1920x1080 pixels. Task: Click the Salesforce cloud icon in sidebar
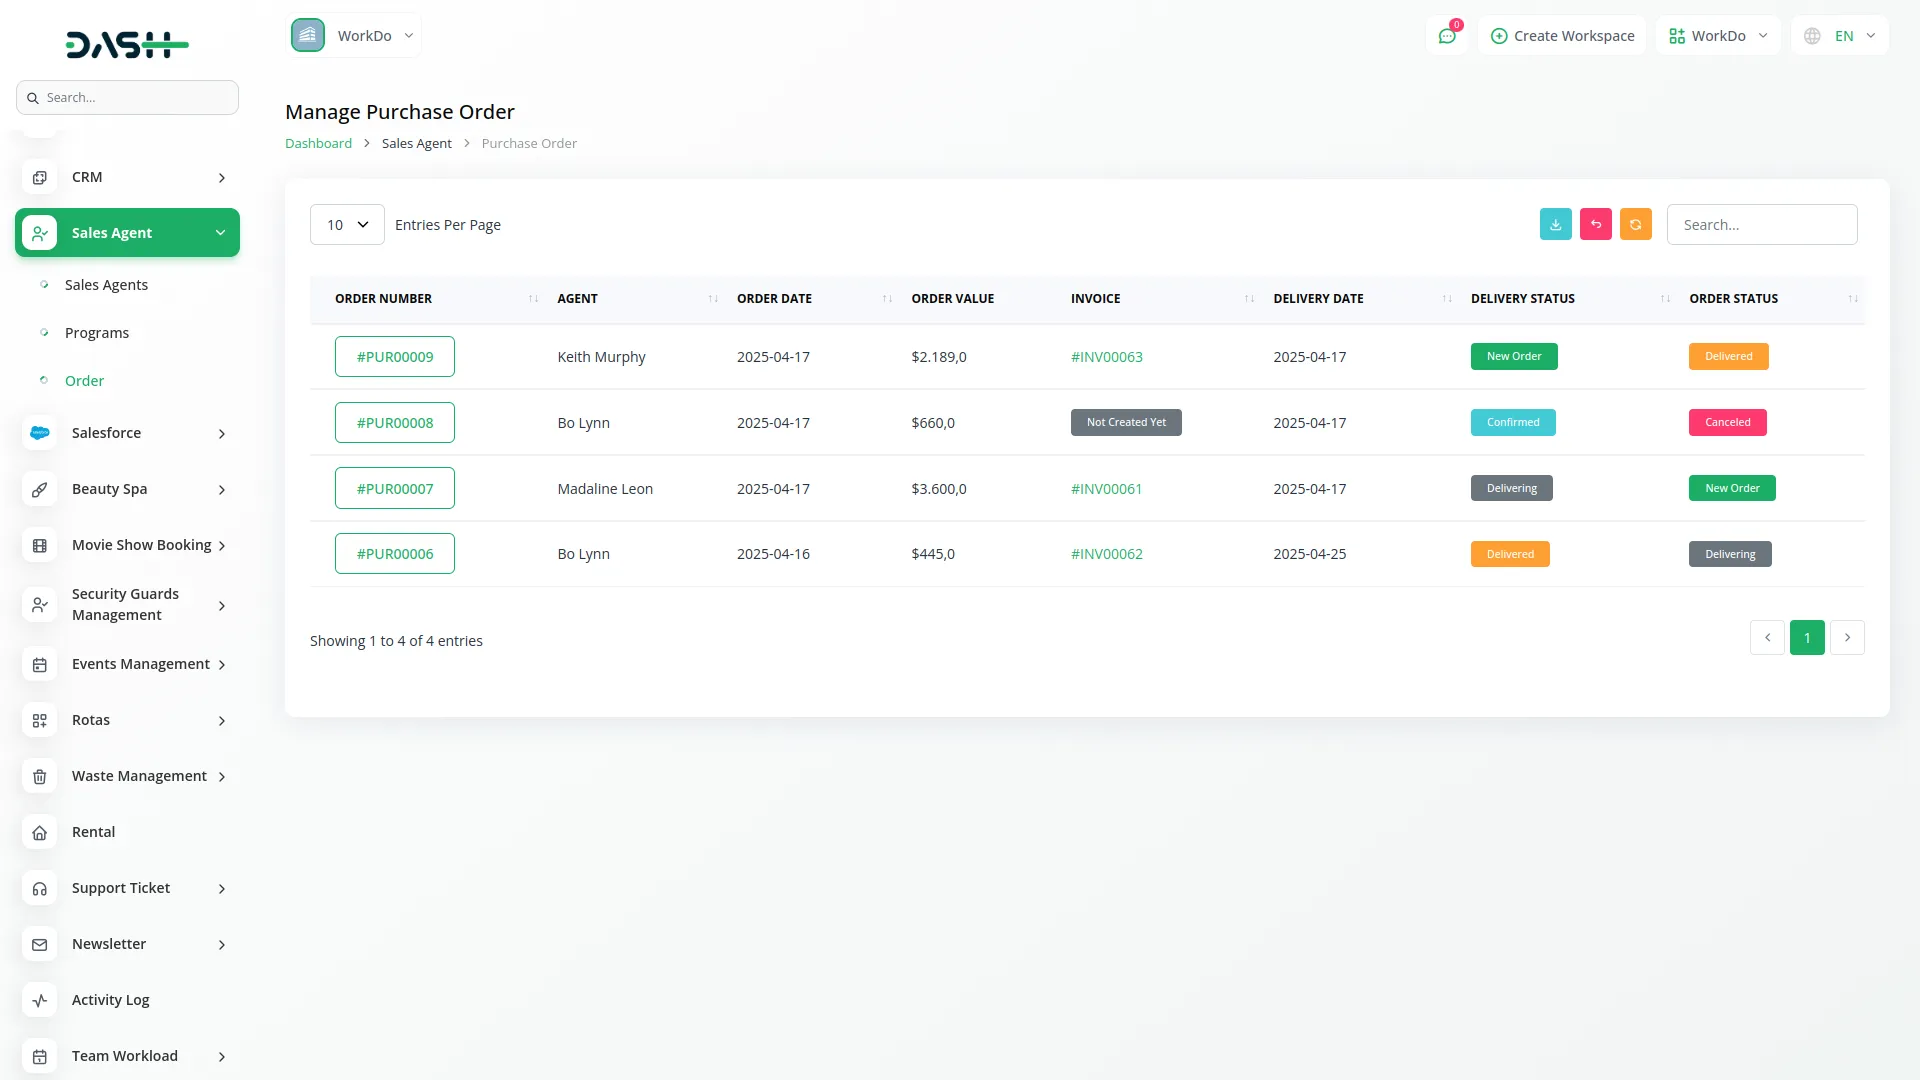(40, 433)
